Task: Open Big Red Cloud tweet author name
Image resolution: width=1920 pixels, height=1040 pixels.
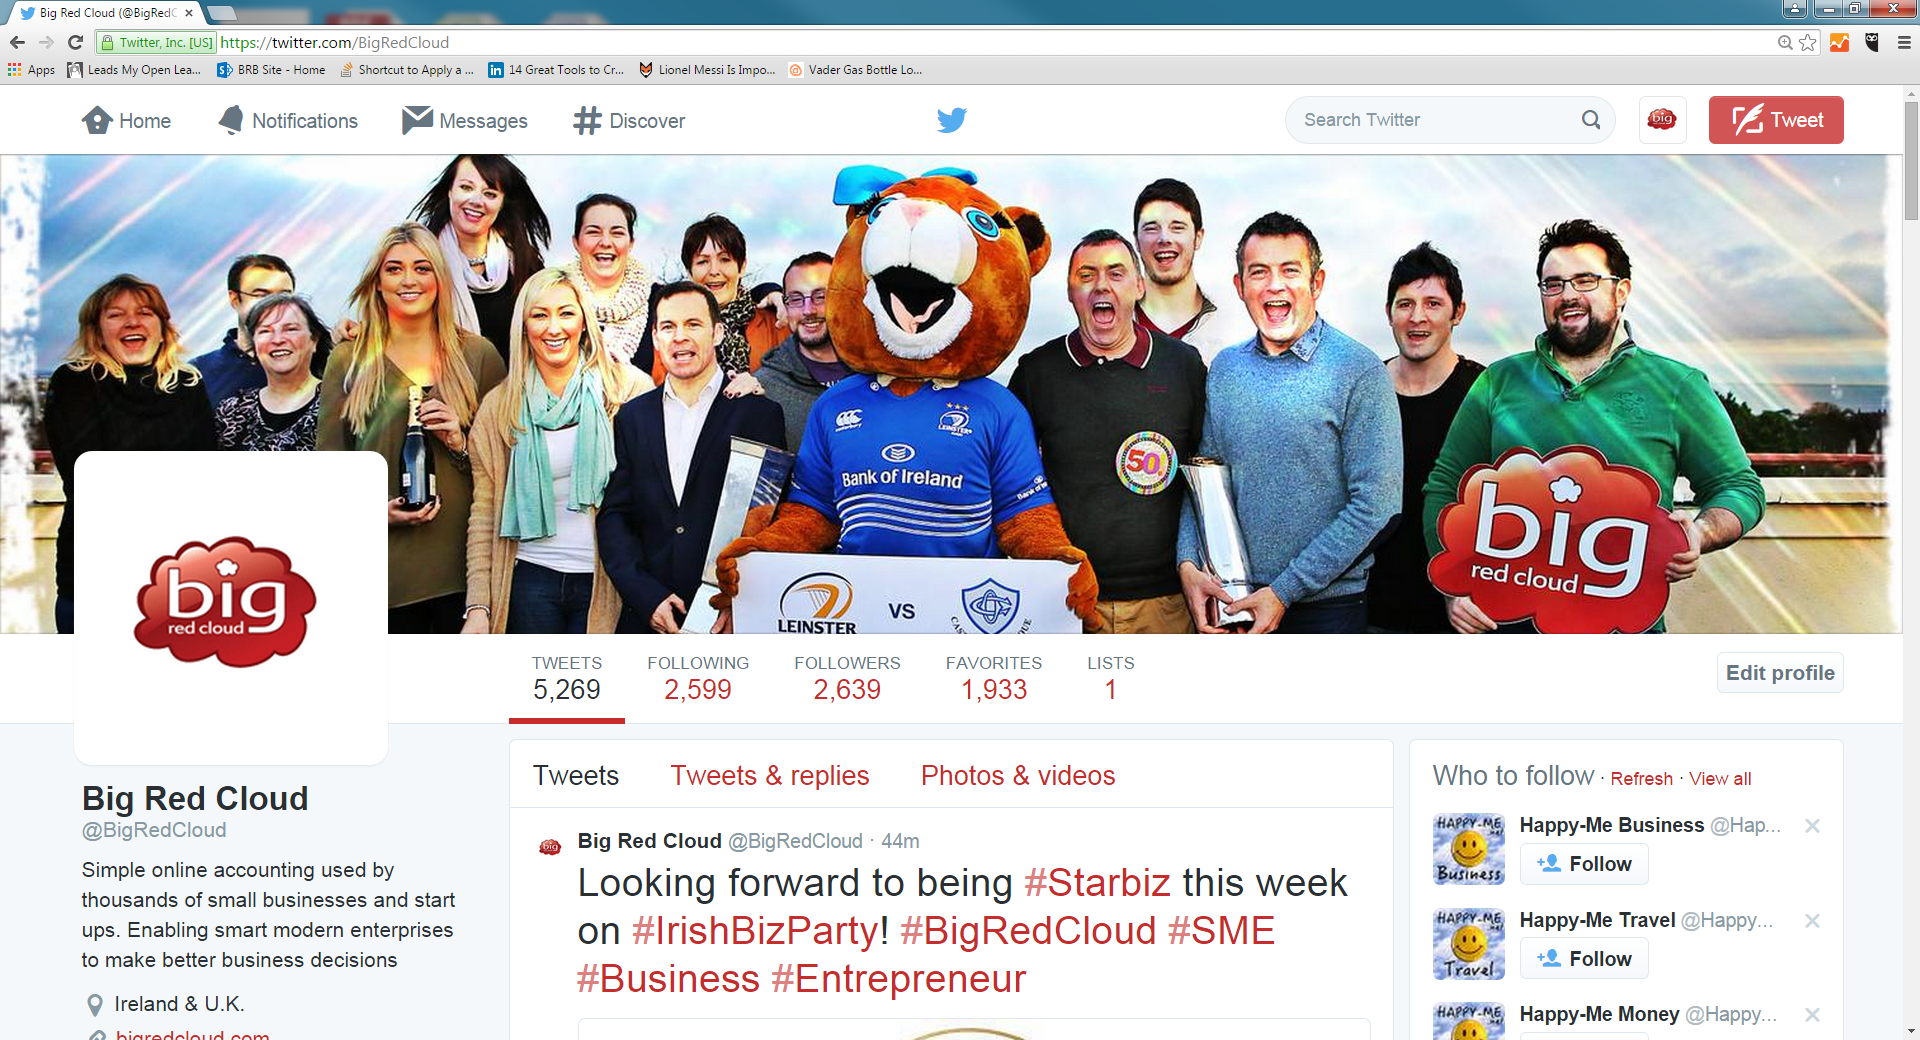Action: (x=649, y=841)
